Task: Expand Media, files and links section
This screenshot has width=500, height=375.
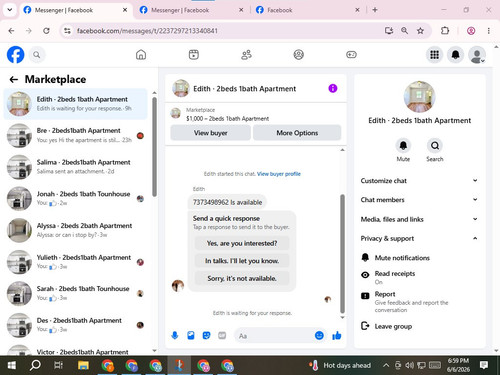Action: (x=419, y=219)
